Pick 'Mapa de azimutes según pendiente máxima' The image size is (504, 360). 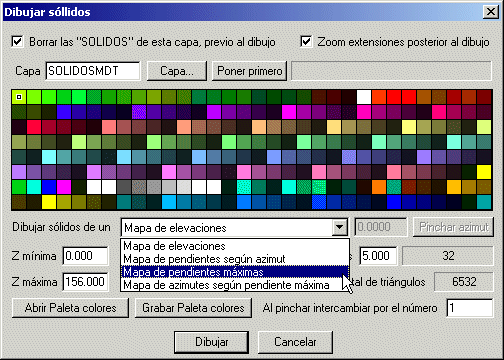[x=235, y=285]
